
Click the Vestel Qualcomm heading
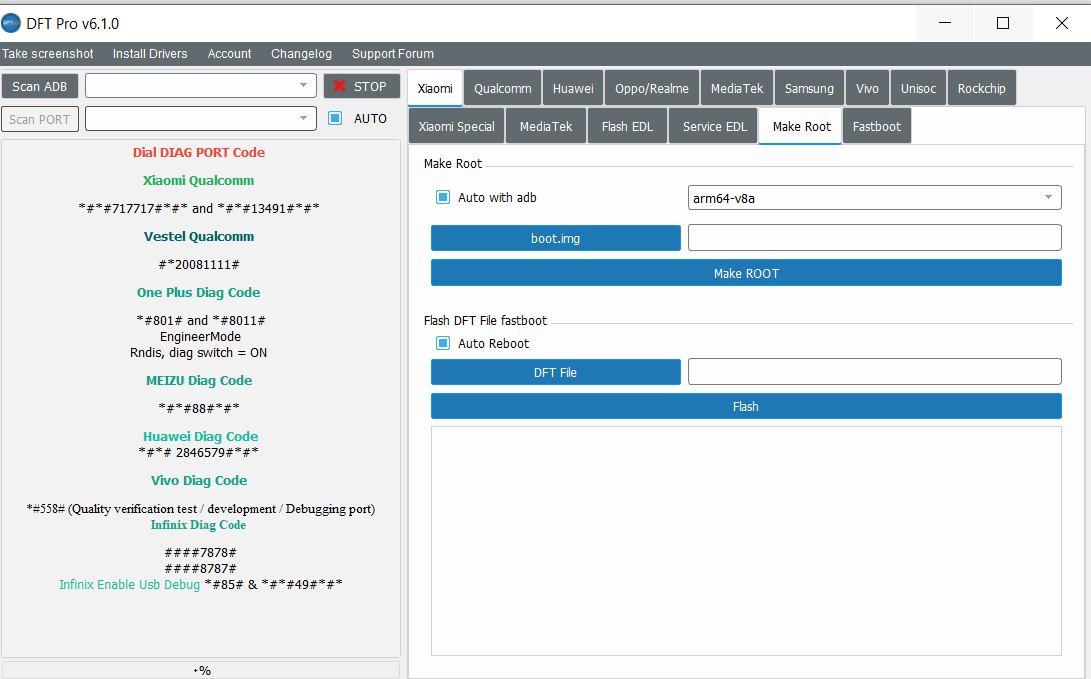199,237
